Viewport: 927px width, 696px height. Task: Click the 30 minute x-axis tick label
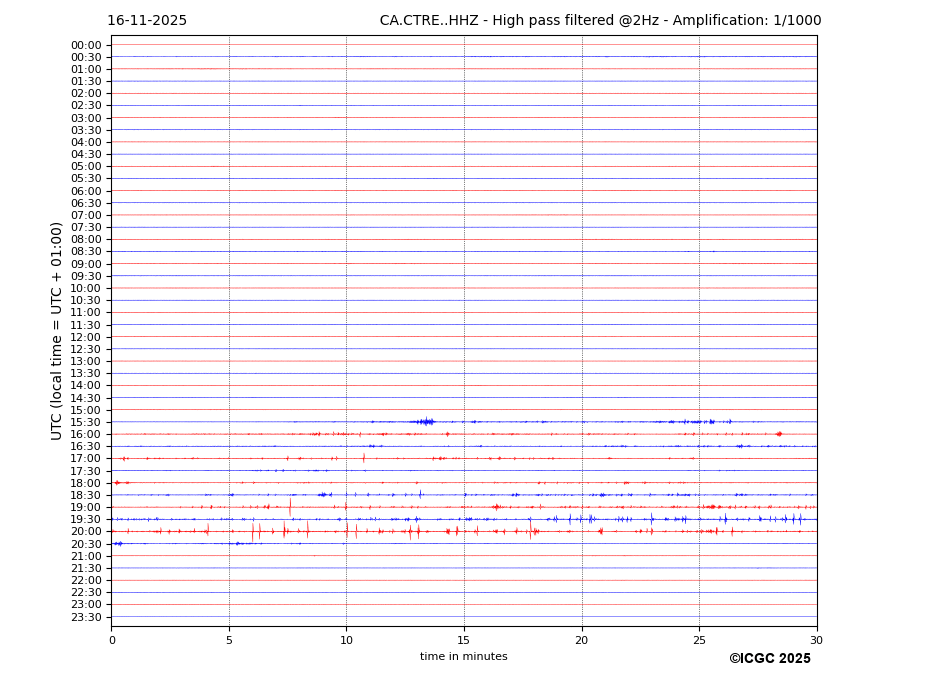(816, 641)
